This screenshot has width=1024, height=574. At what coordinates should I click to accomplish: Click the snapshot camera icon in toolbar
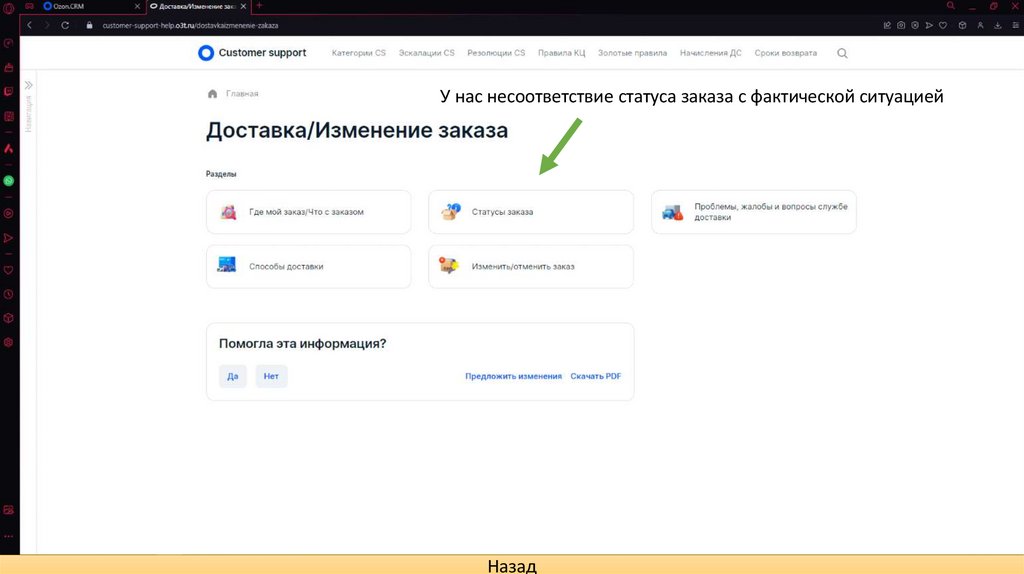pos(901,25)
